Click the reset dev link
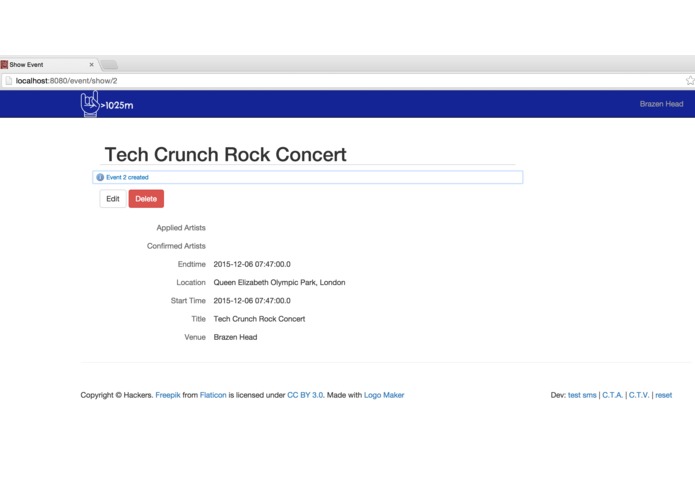The image size is (695, 494). (x=664, y=395)
